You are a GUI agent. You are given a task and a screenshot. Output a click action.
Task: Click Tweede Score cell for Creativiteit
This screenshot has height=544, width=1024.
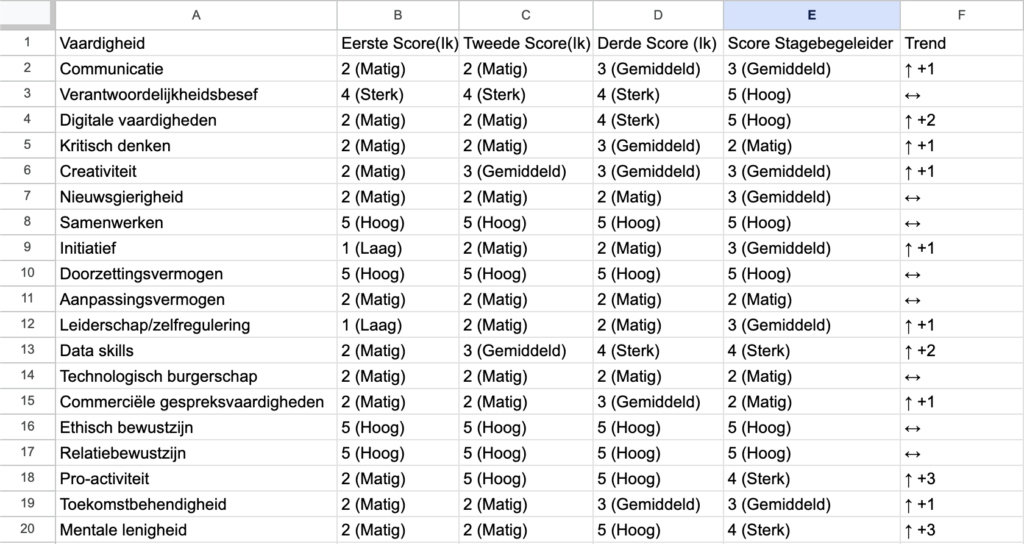(x=526, y=171)
